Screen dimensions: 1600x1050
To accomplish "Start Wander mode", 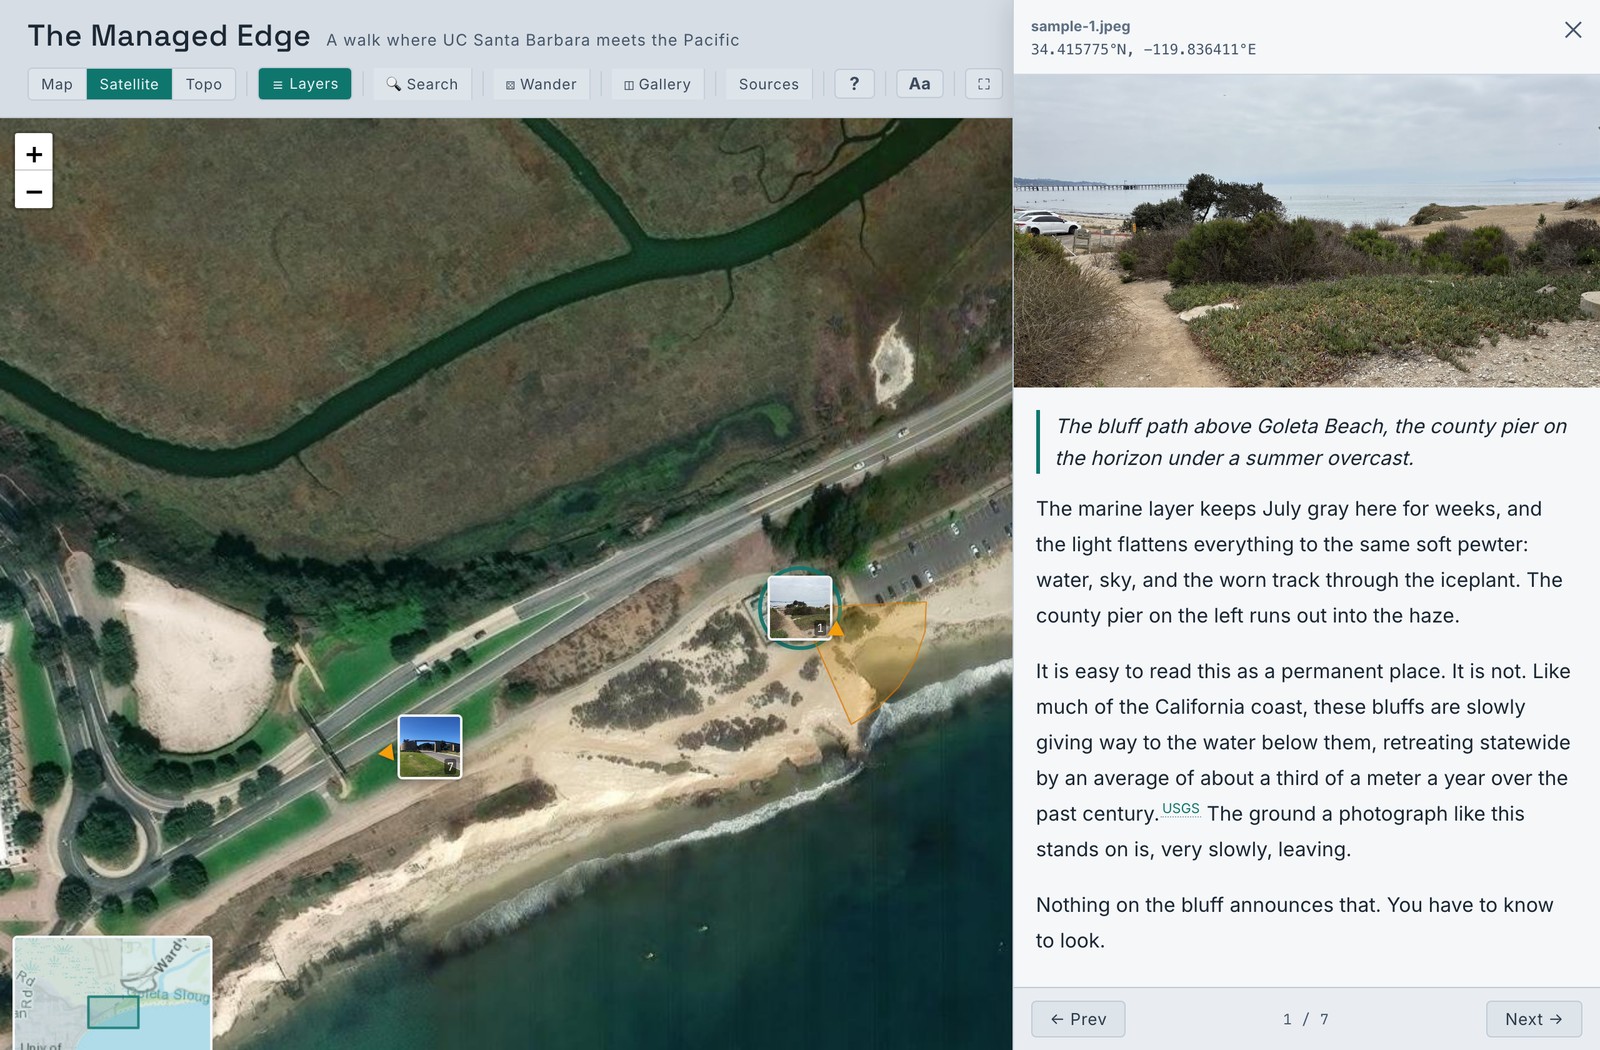I will 541,84.
